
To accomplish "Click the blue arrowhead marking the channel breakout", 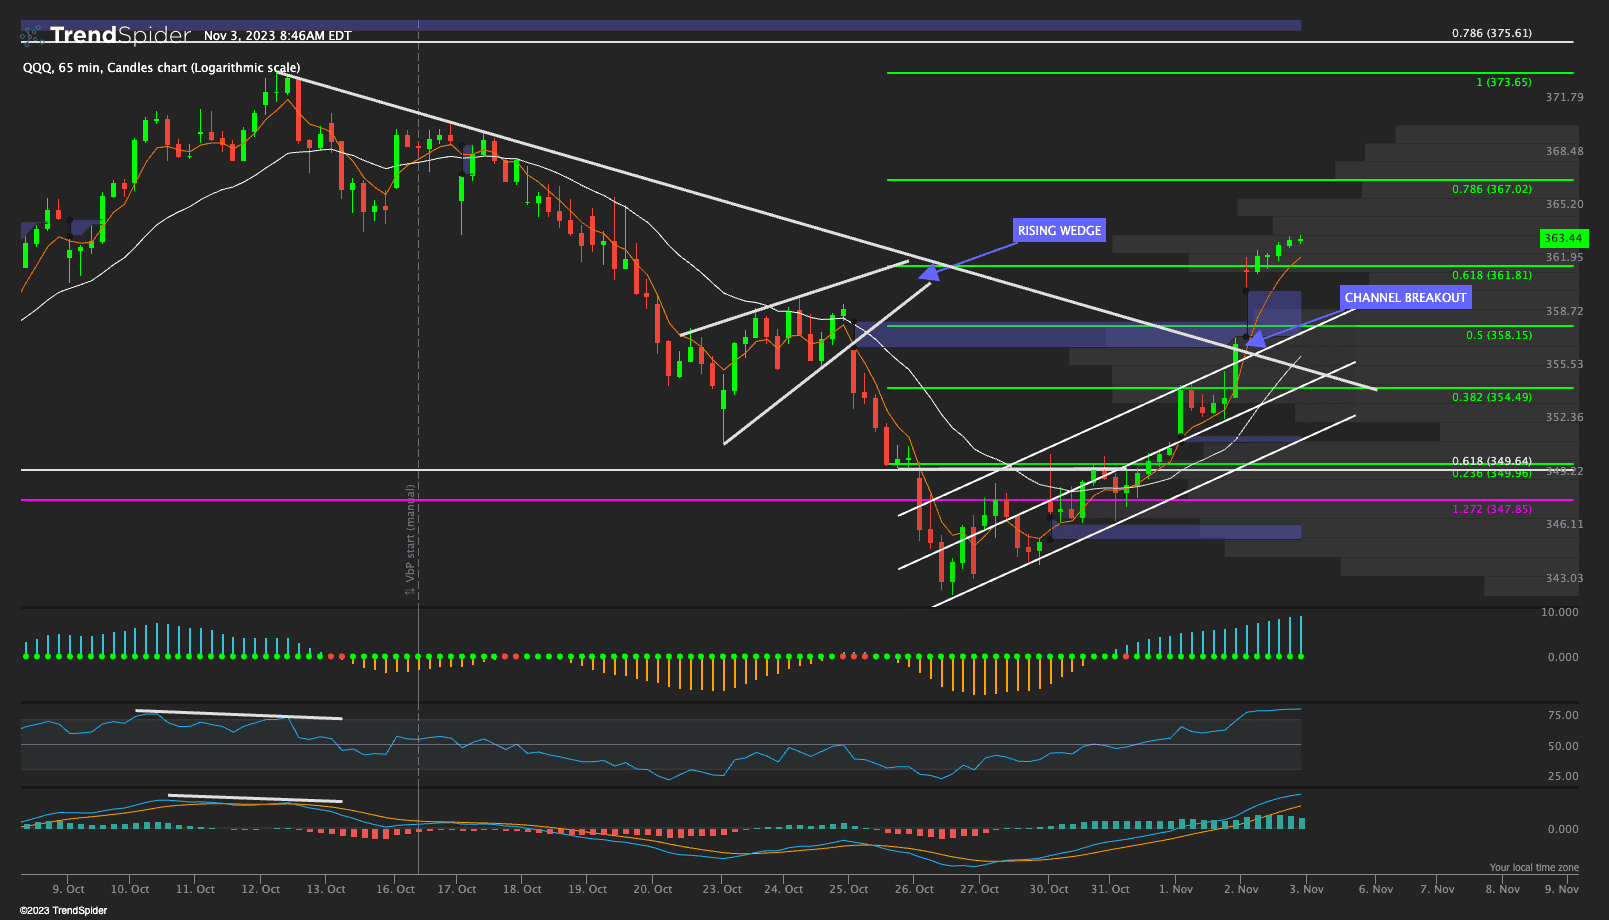I will coord(1255,338).
